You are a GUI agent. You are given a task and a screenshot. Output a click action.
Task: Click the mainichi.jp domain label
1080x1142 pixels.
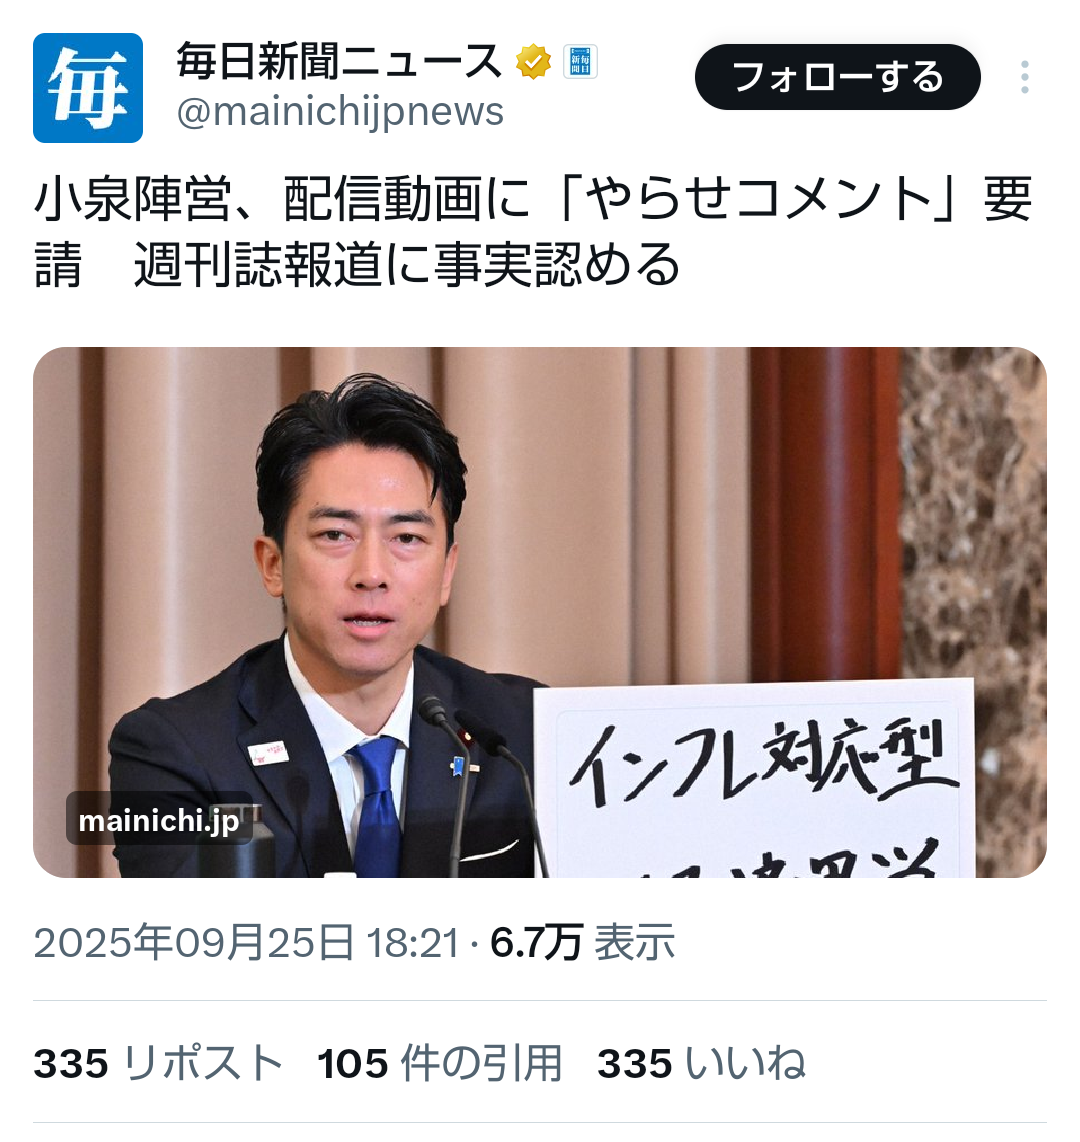point(159,820)
